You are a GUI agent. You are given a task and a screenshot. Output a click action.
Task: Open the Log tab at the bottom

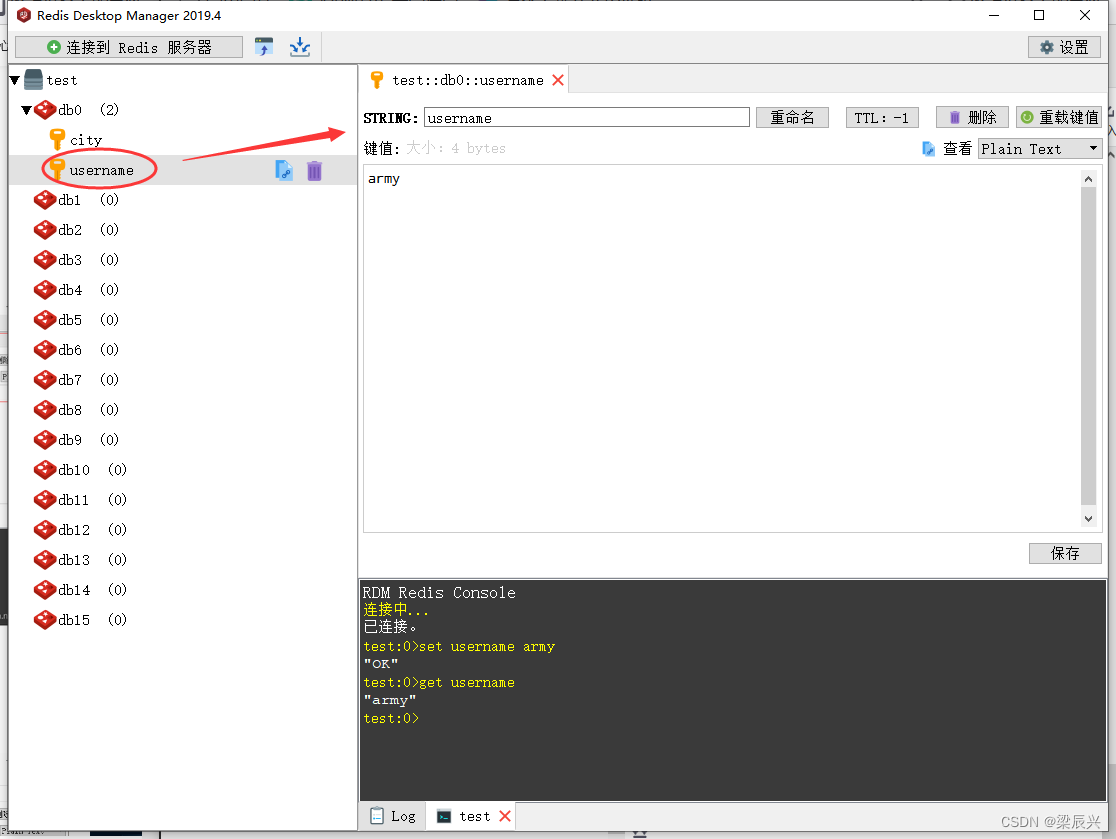(394, 816)
